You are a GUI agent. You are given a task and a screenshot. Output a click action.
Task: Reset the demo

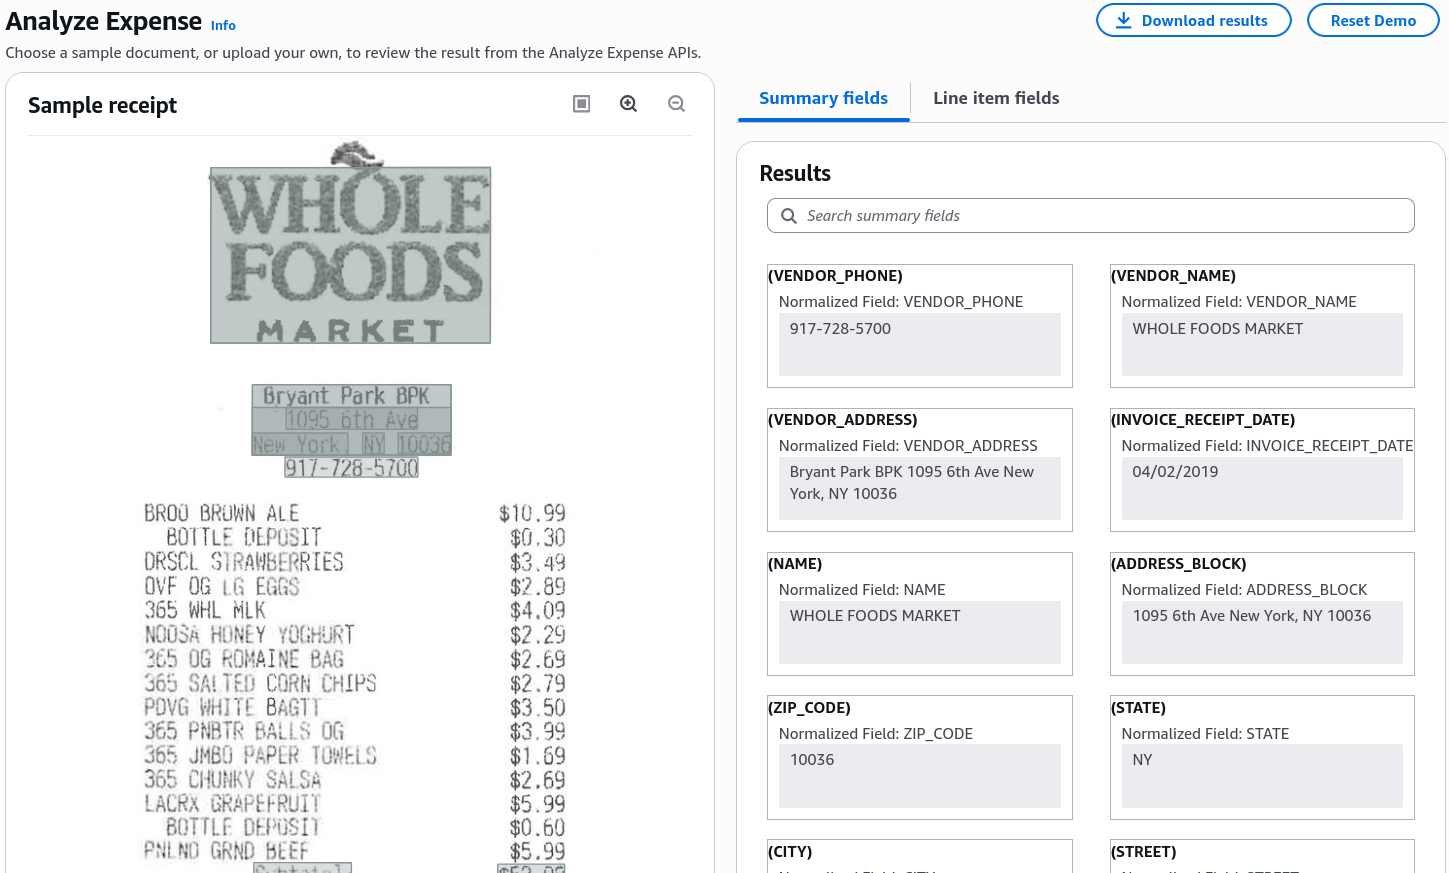pyautogui.click(x=1373, y=20)
